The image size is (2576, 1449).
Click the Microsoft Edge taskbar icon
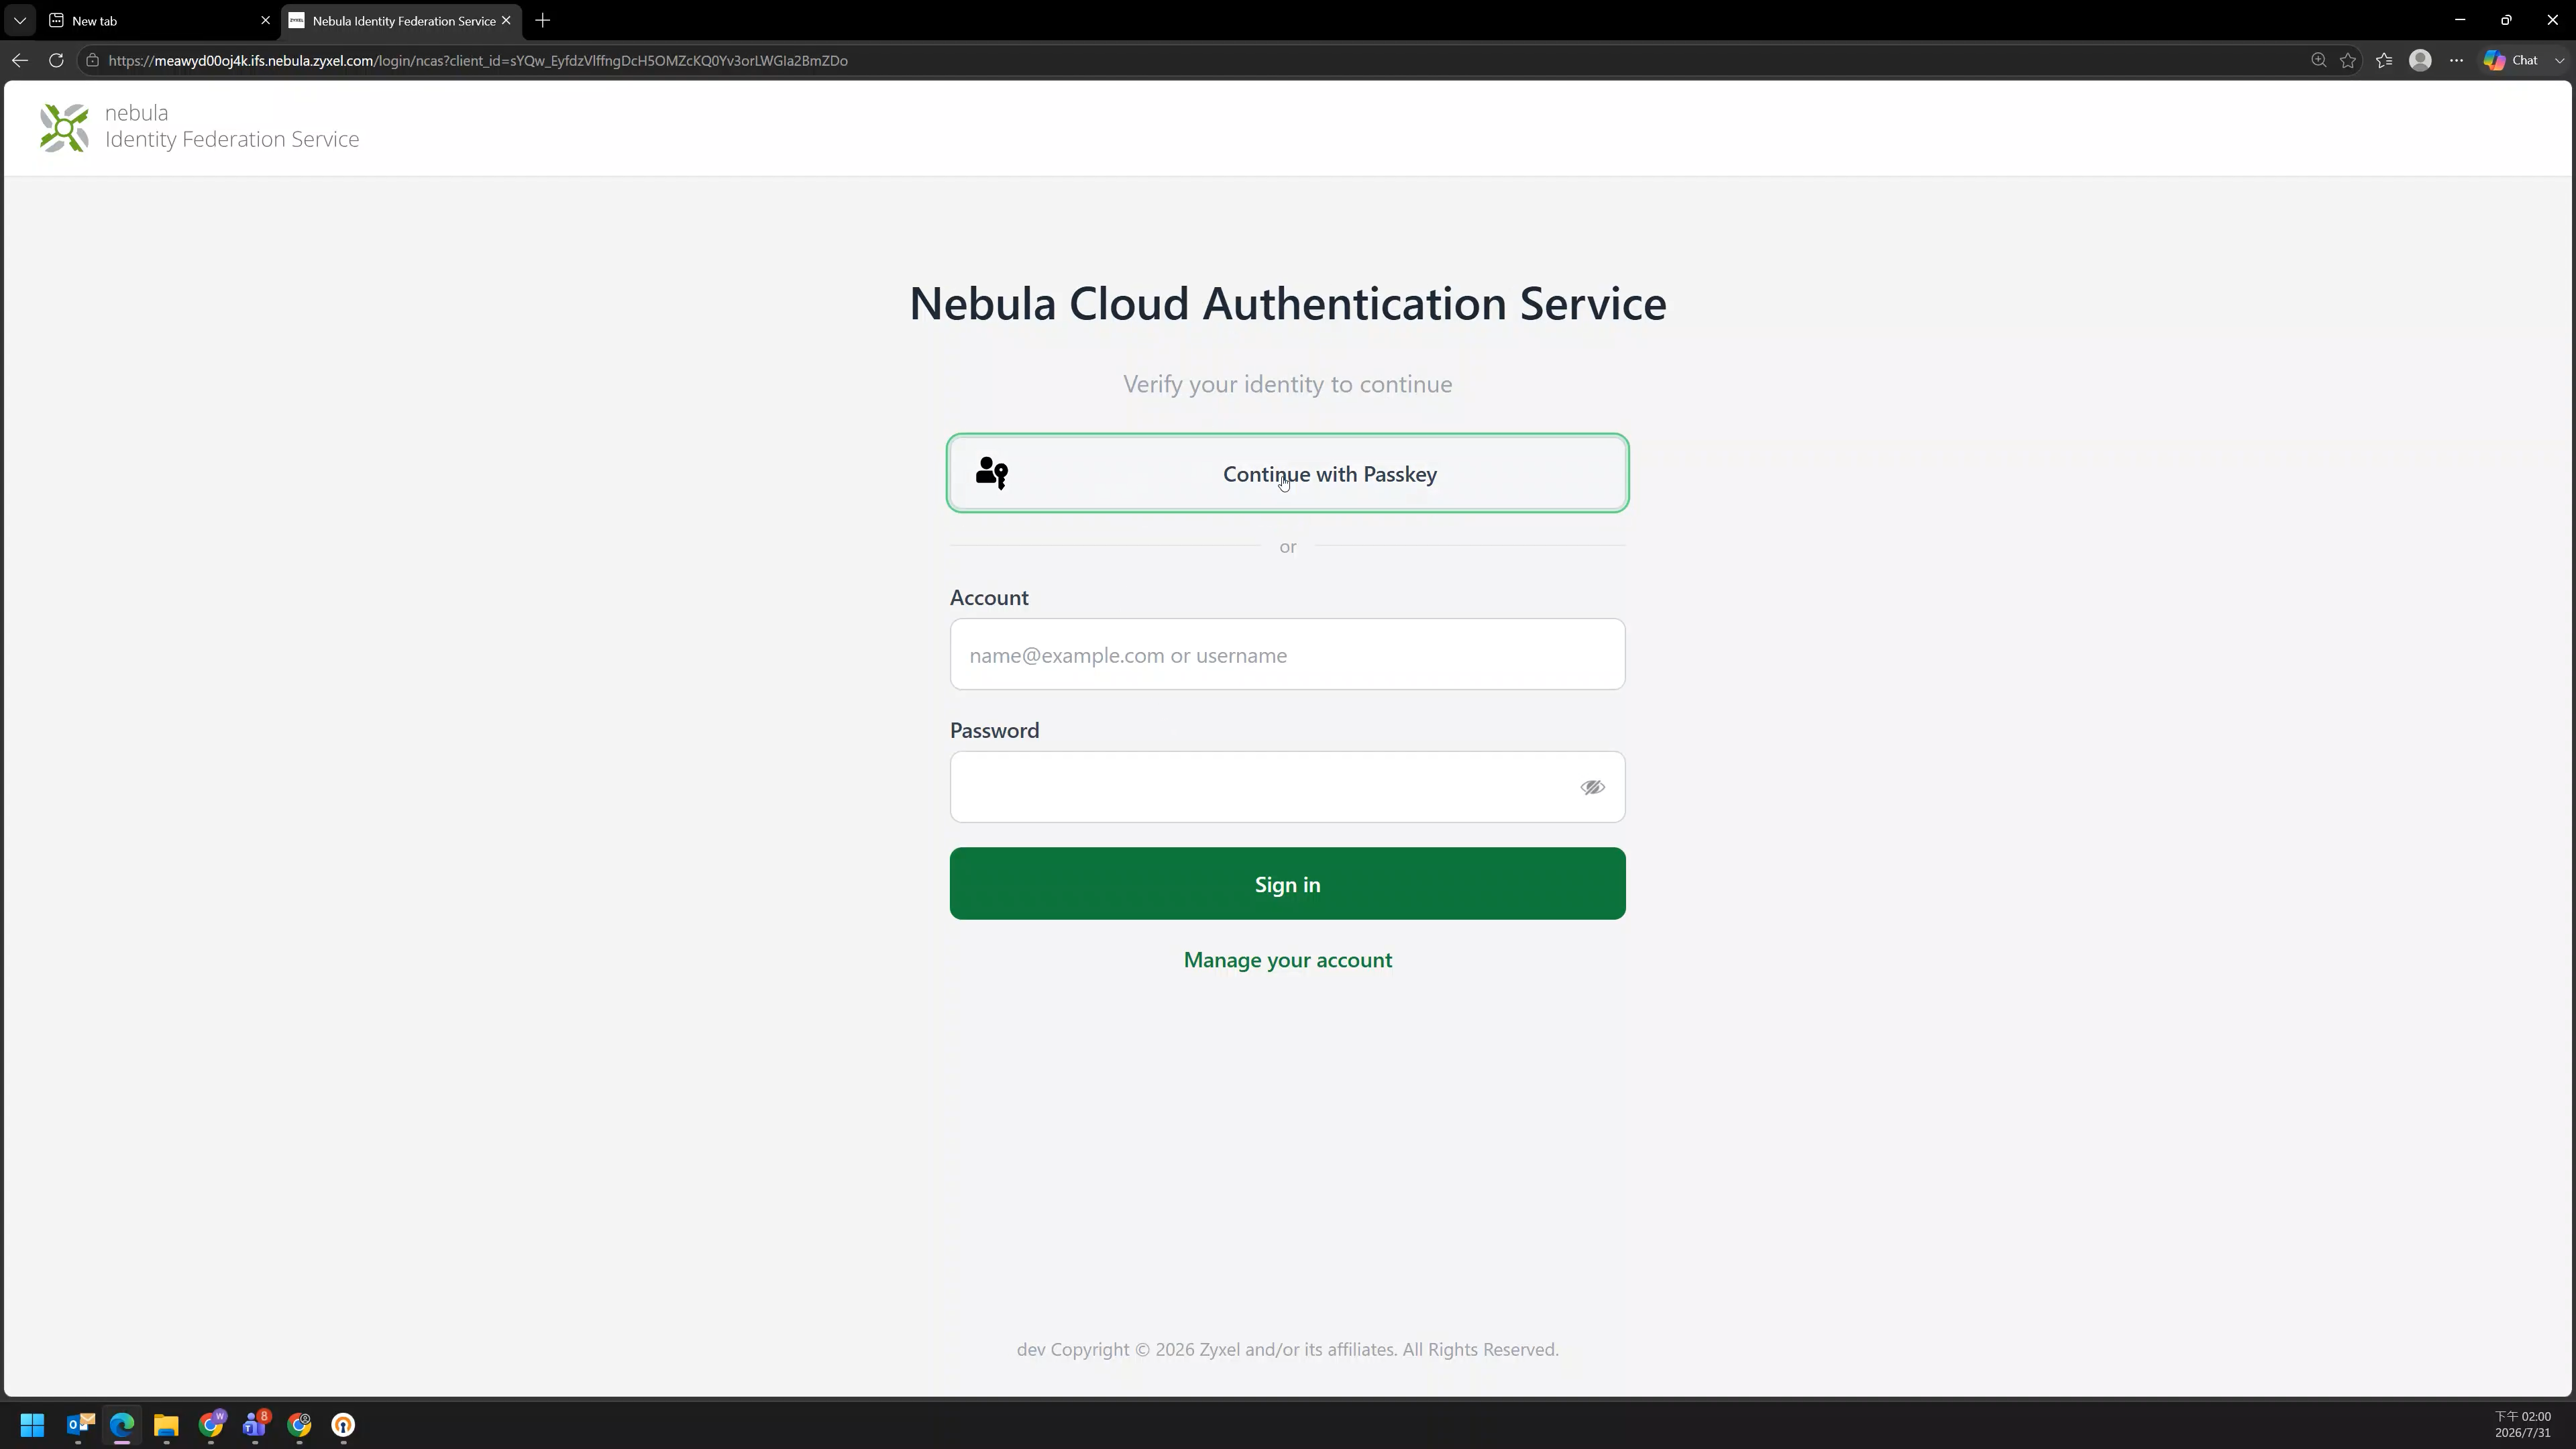[122, 1425]
